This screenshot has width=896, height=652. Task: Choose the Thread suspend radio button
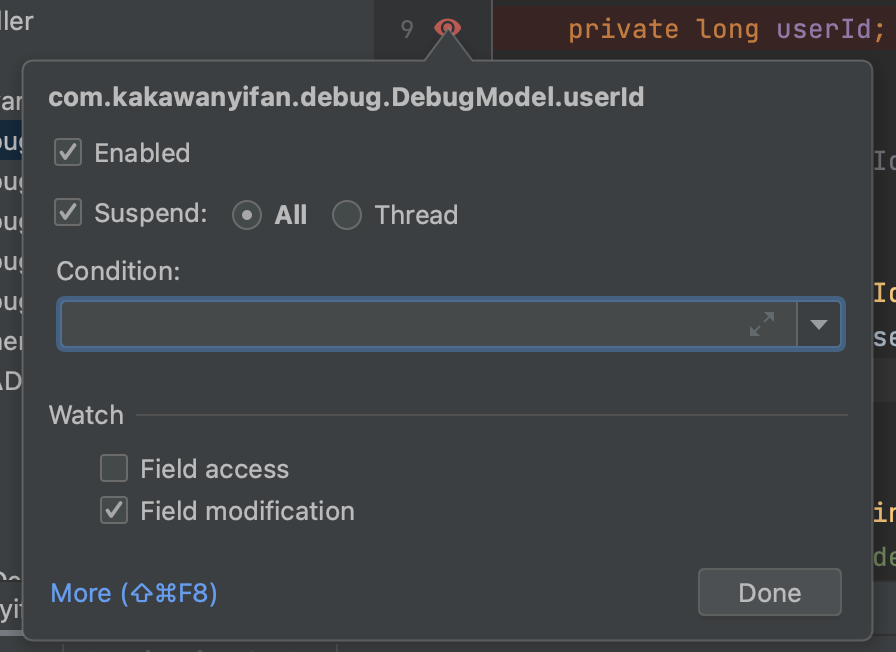(347, 215)
